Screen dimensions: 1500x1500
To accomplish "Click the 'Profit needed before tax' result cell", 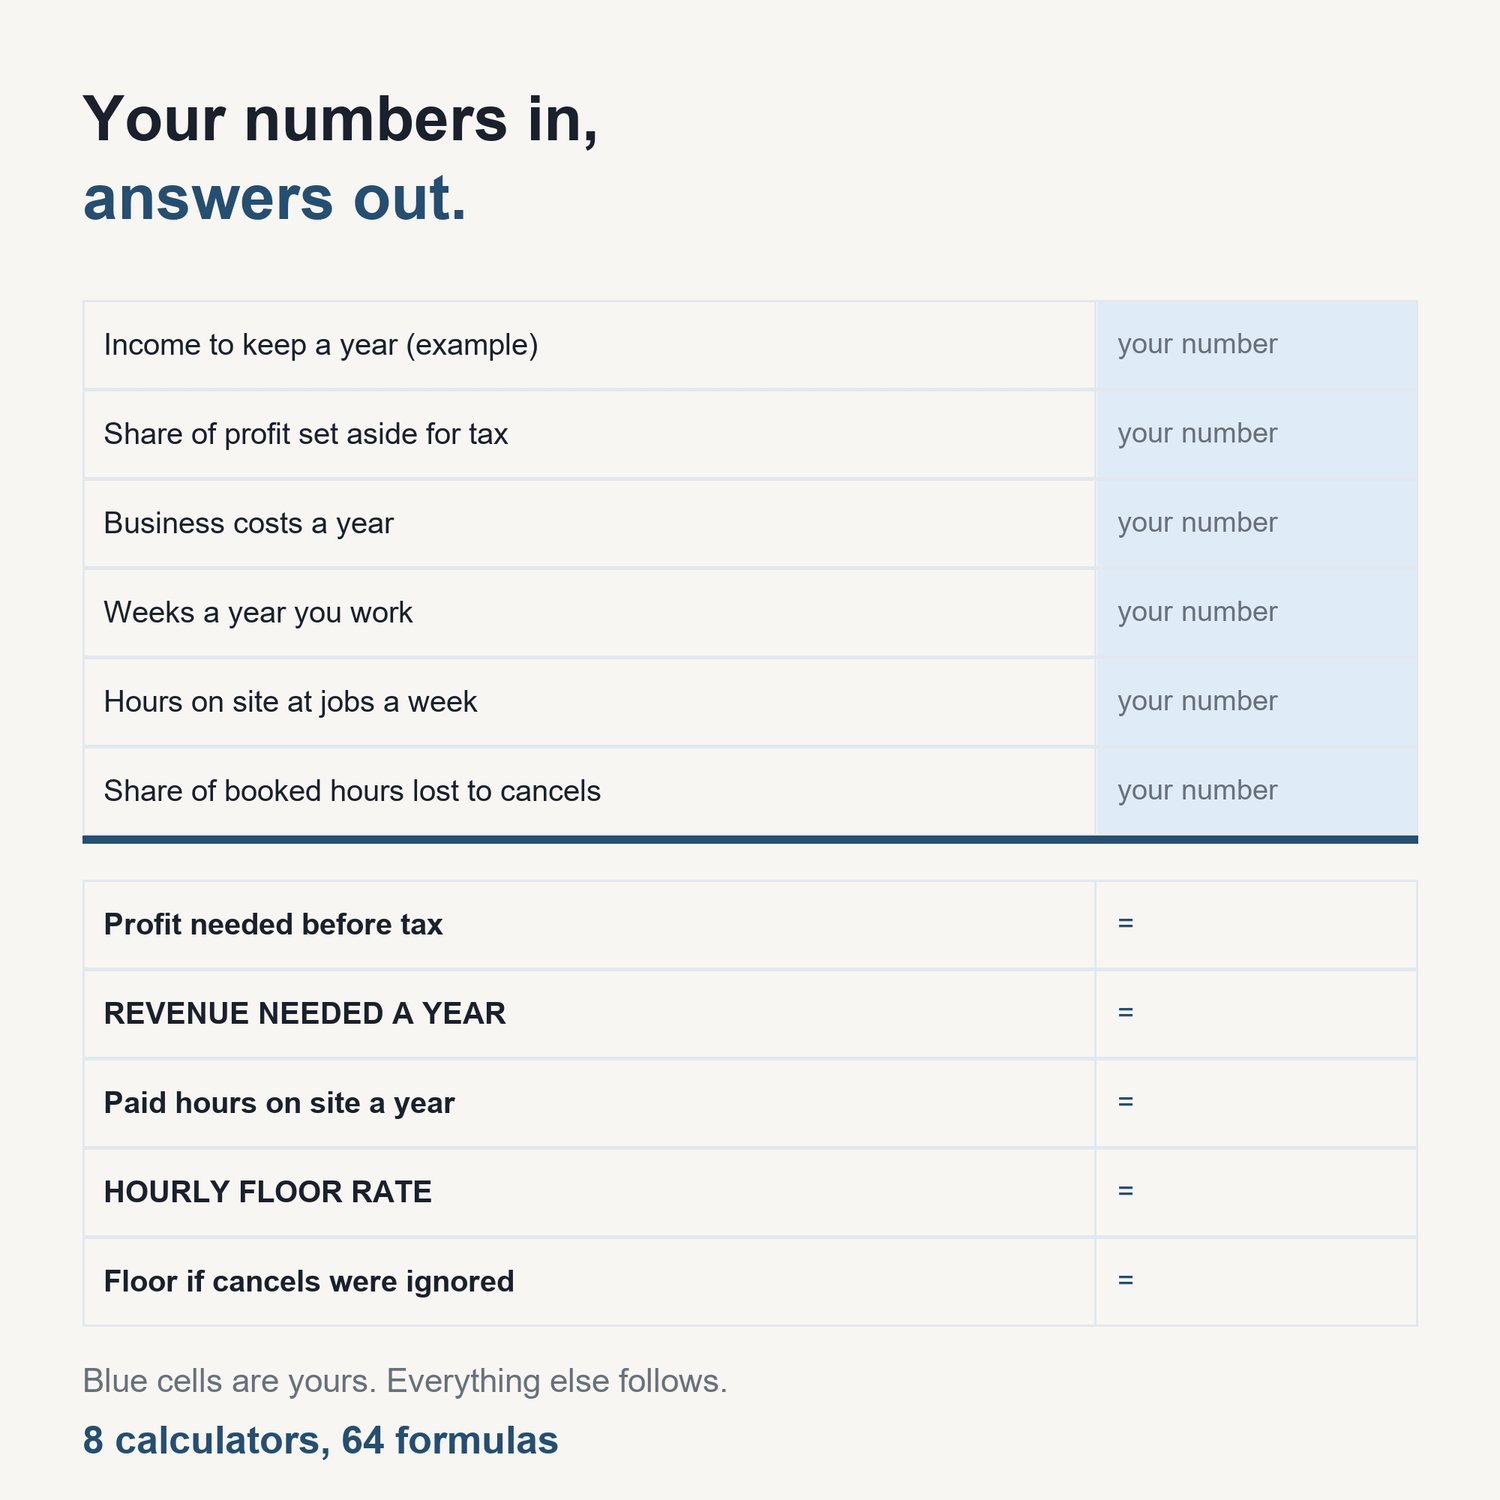I will click(x=1256, y=925).
